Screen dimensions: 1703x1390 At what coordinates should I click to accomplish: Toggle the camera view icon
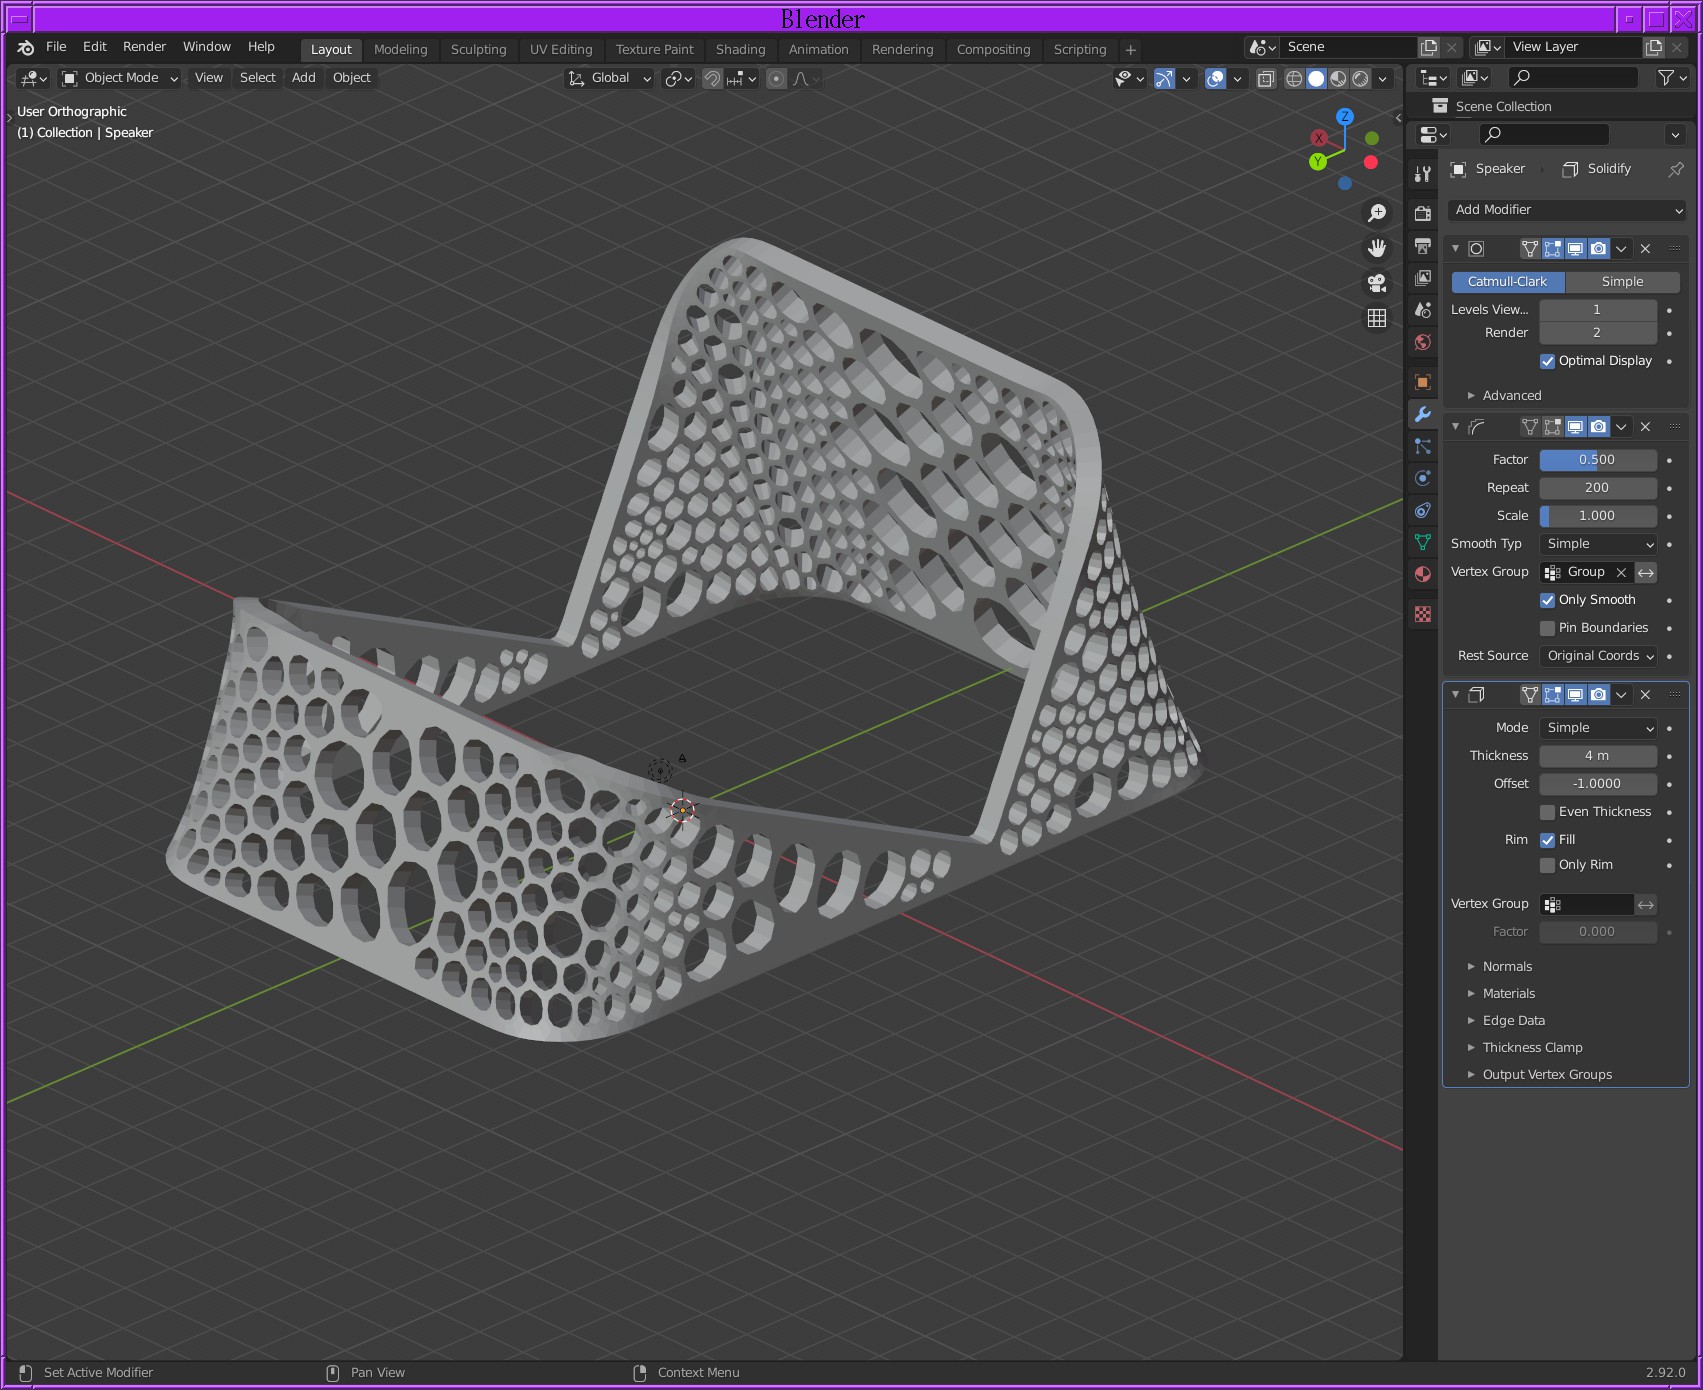1377,283
